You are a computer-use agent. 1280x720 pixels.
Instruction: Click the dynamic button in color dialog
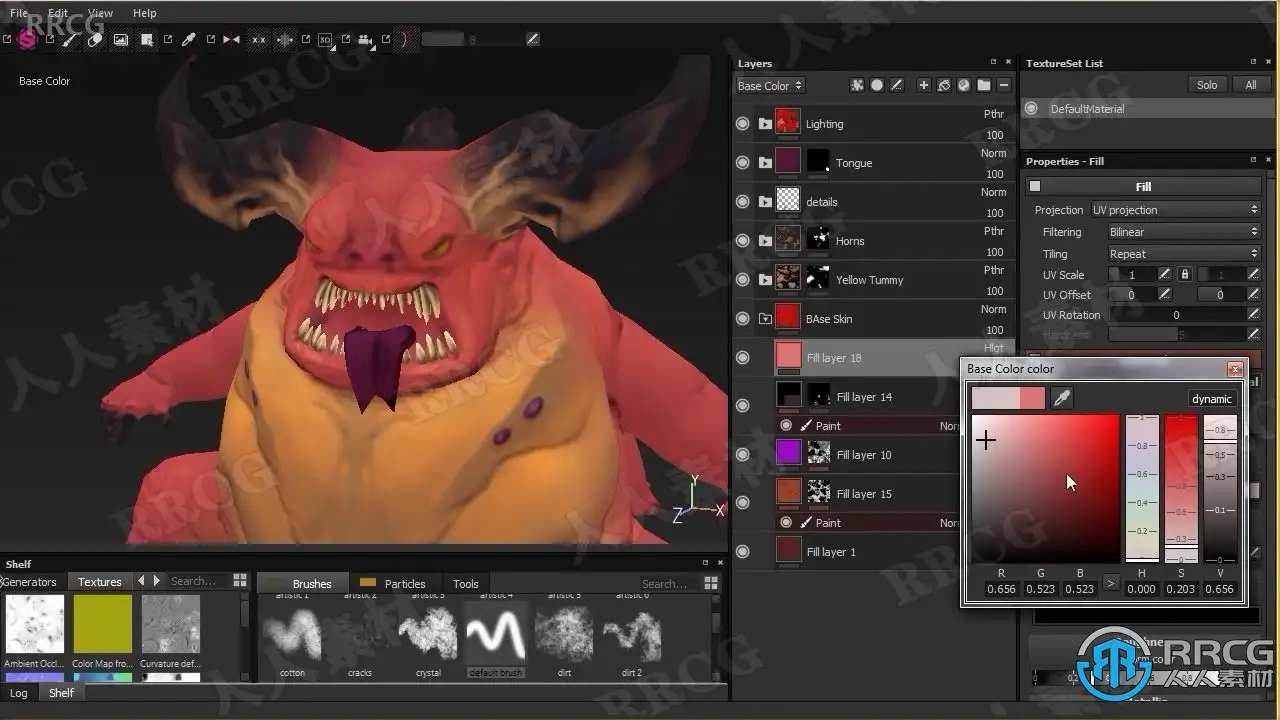tap(1211, 399)
